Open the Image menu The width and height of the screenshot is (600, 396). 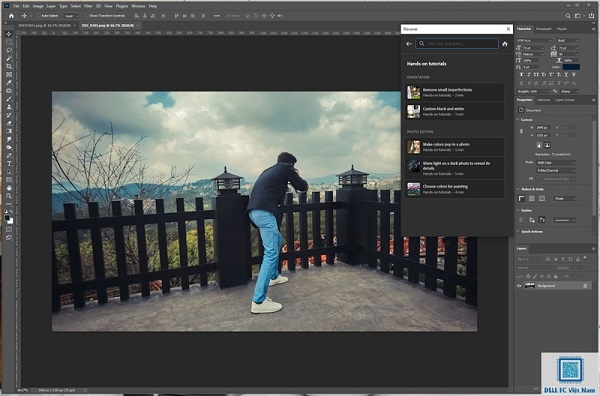[38, 6]
